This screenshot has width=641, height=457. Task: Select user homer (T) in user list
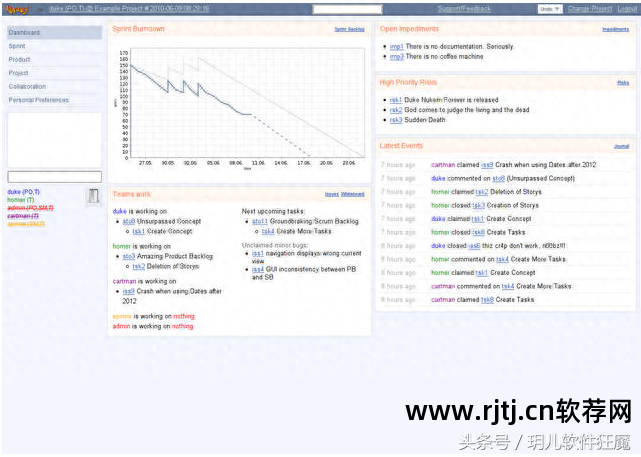coord(20,200)
